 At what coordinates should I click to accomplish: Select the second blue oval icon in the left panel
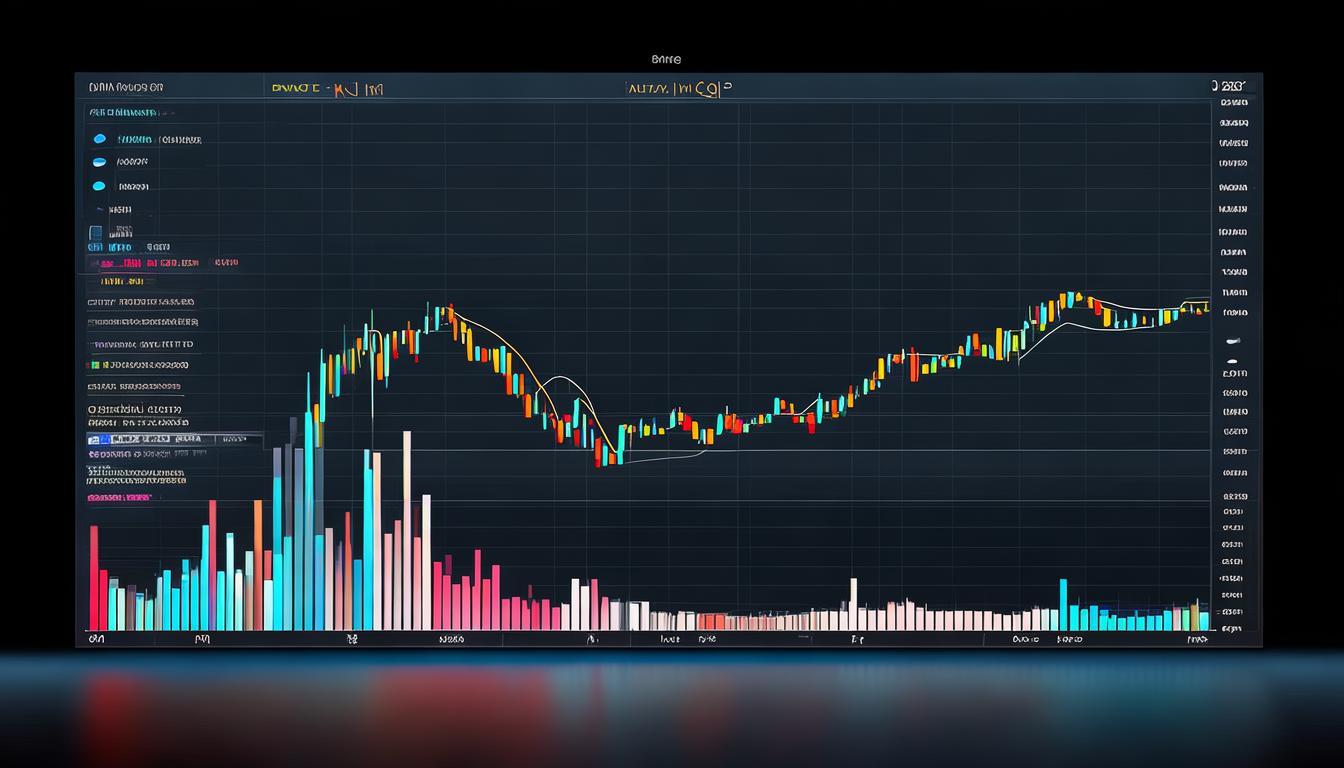point(99,162)
